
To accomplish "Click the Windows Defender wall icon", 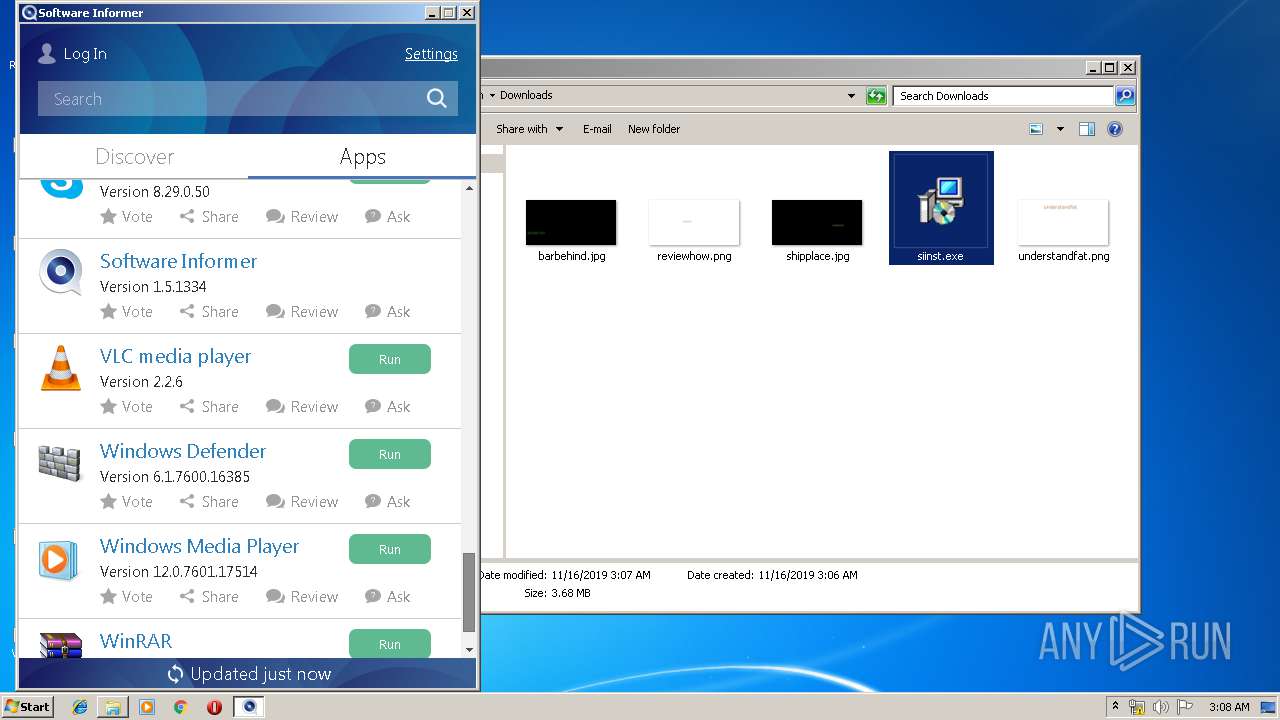I will pyautogui.click(x=59, y=462).
